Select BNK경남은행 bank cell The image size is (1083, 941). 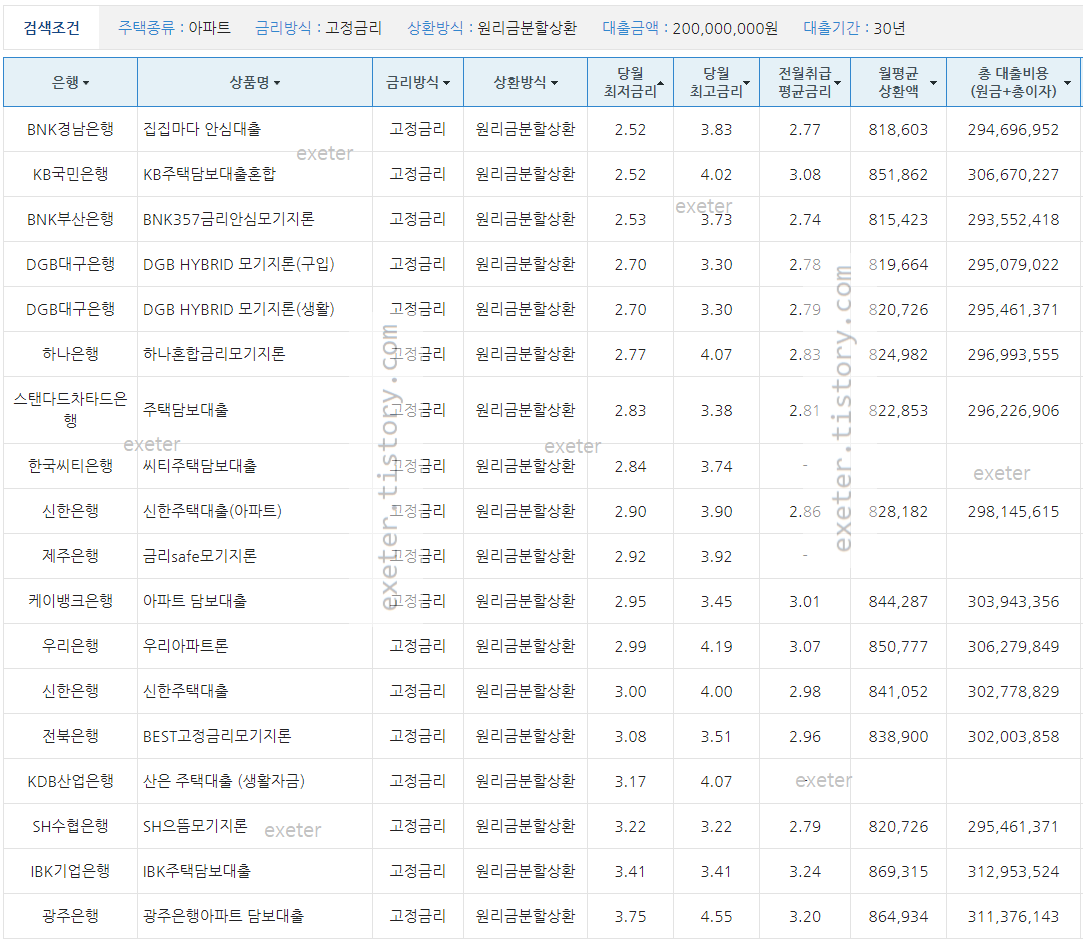point(70,129)
